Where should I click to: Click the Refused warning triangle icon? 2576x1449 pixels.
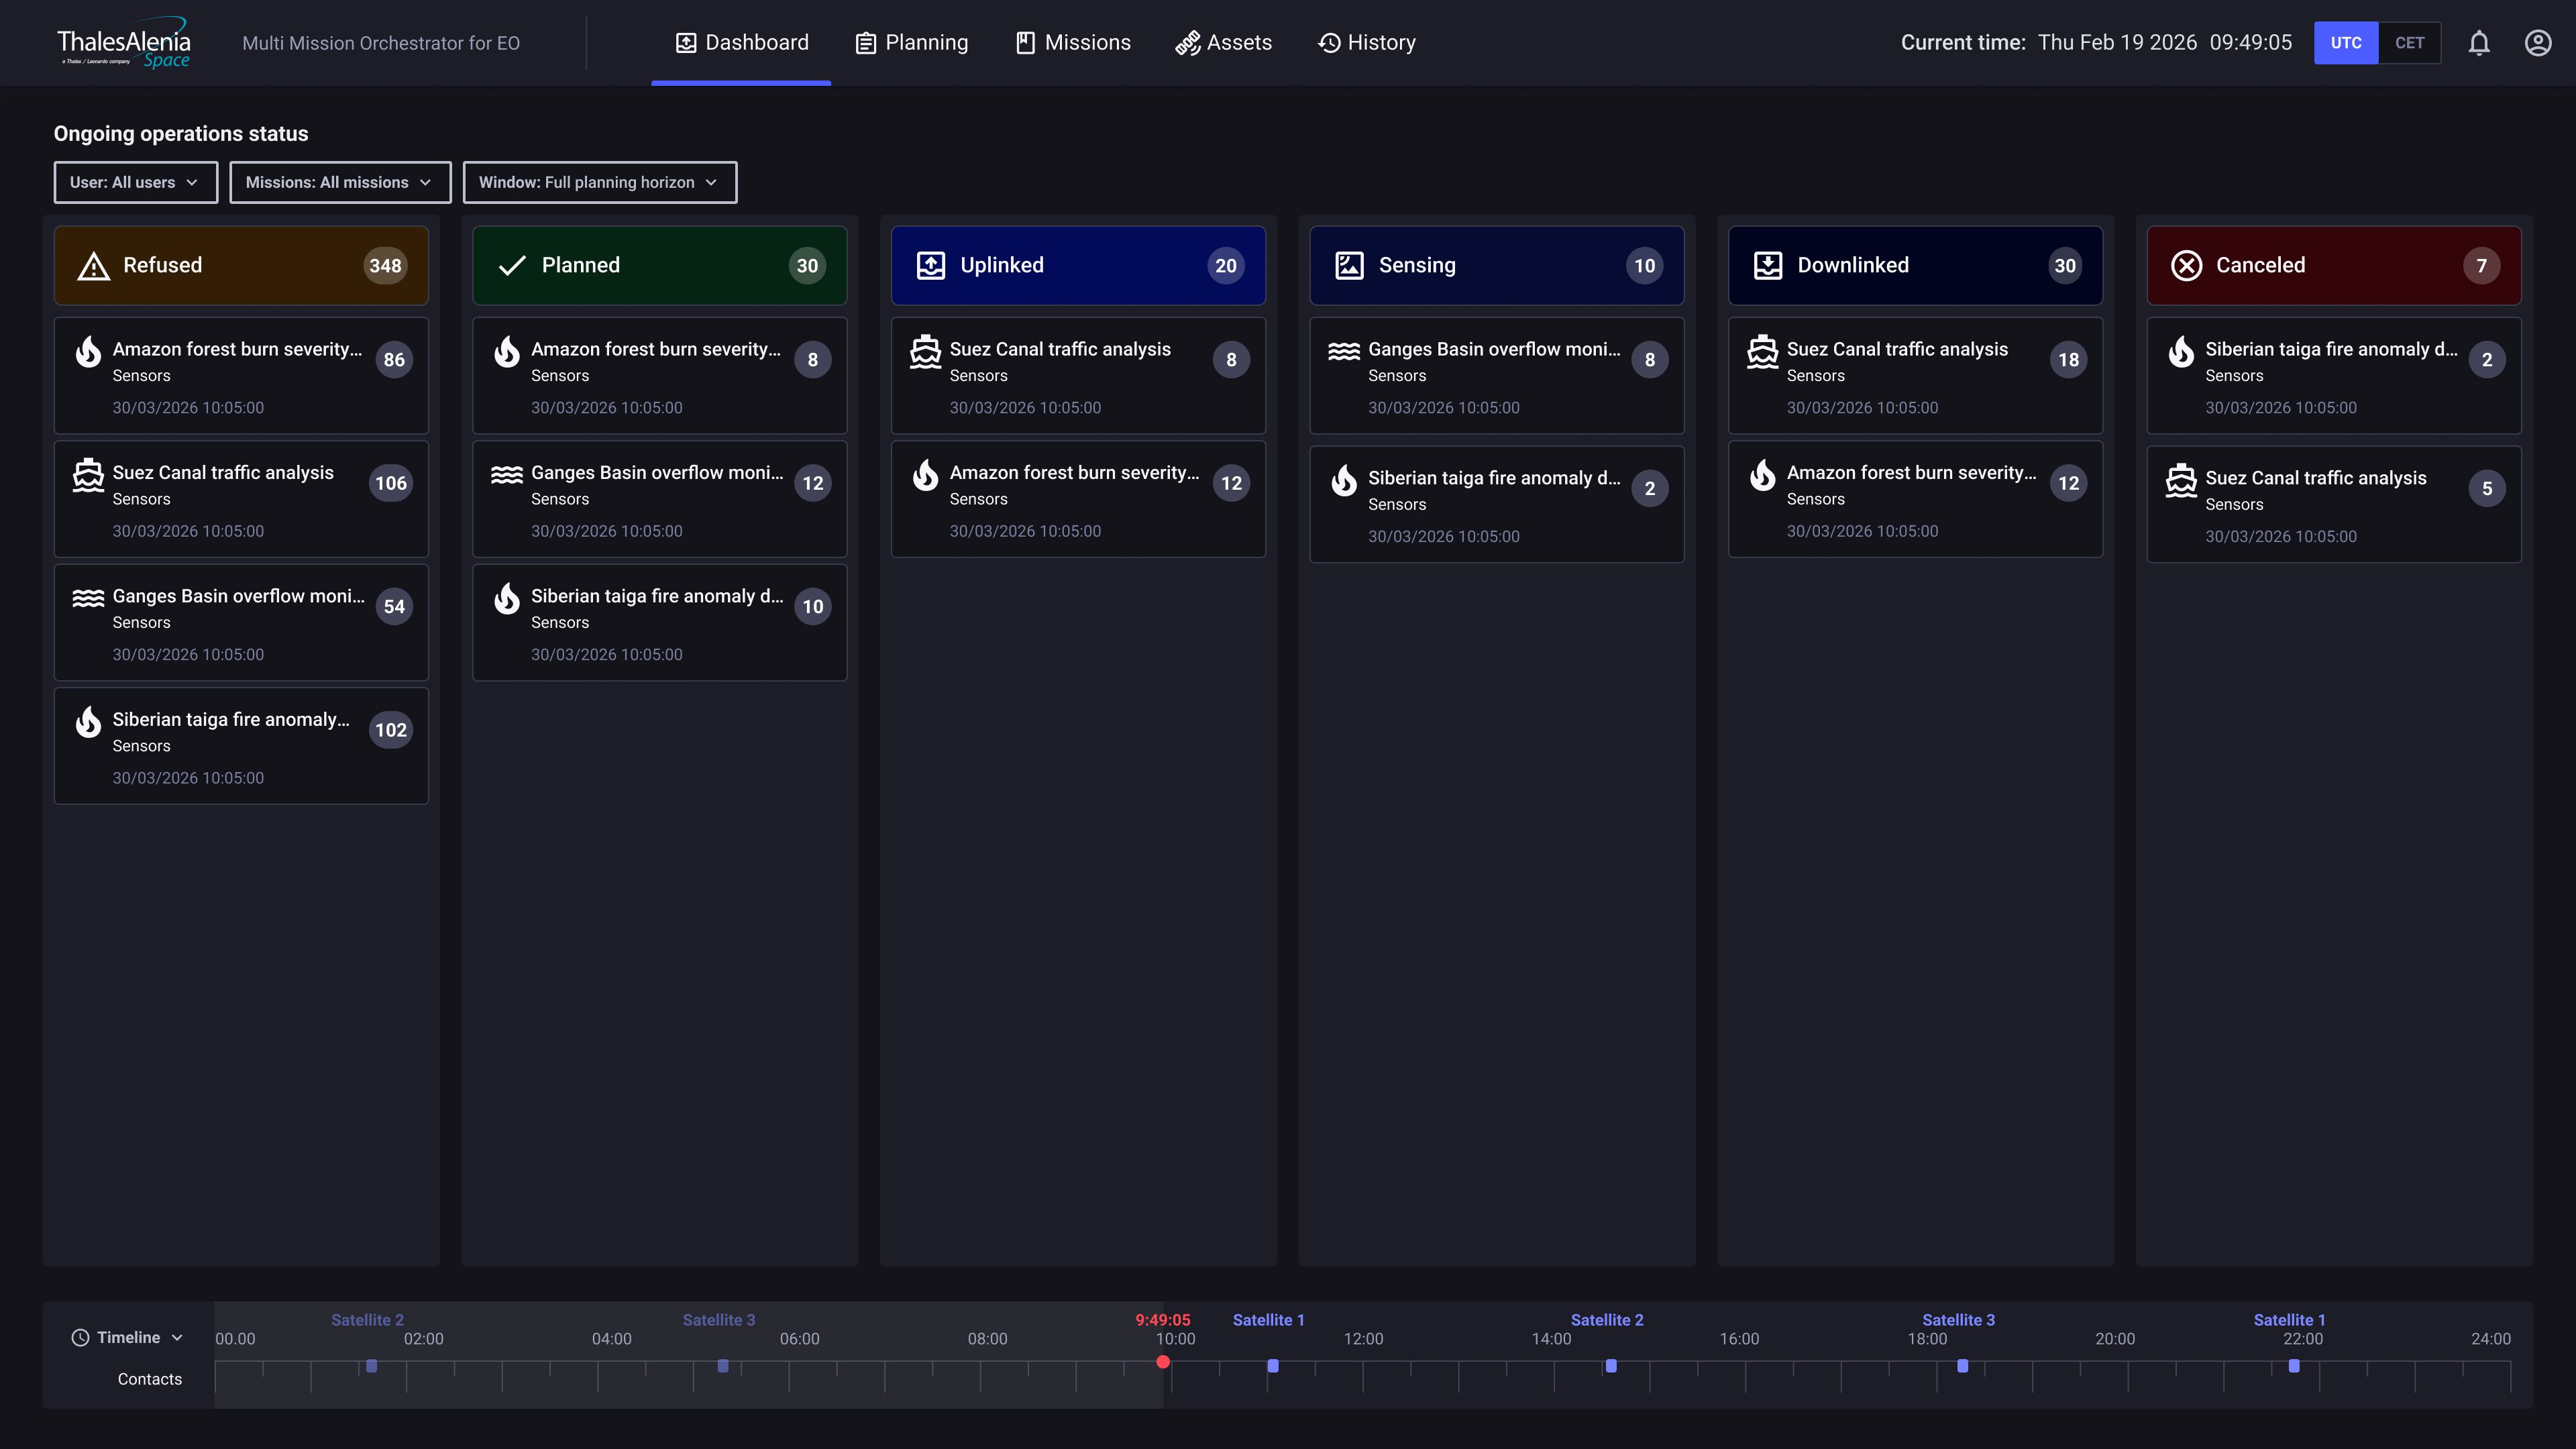pyautogui.click(x=94, y=266)
